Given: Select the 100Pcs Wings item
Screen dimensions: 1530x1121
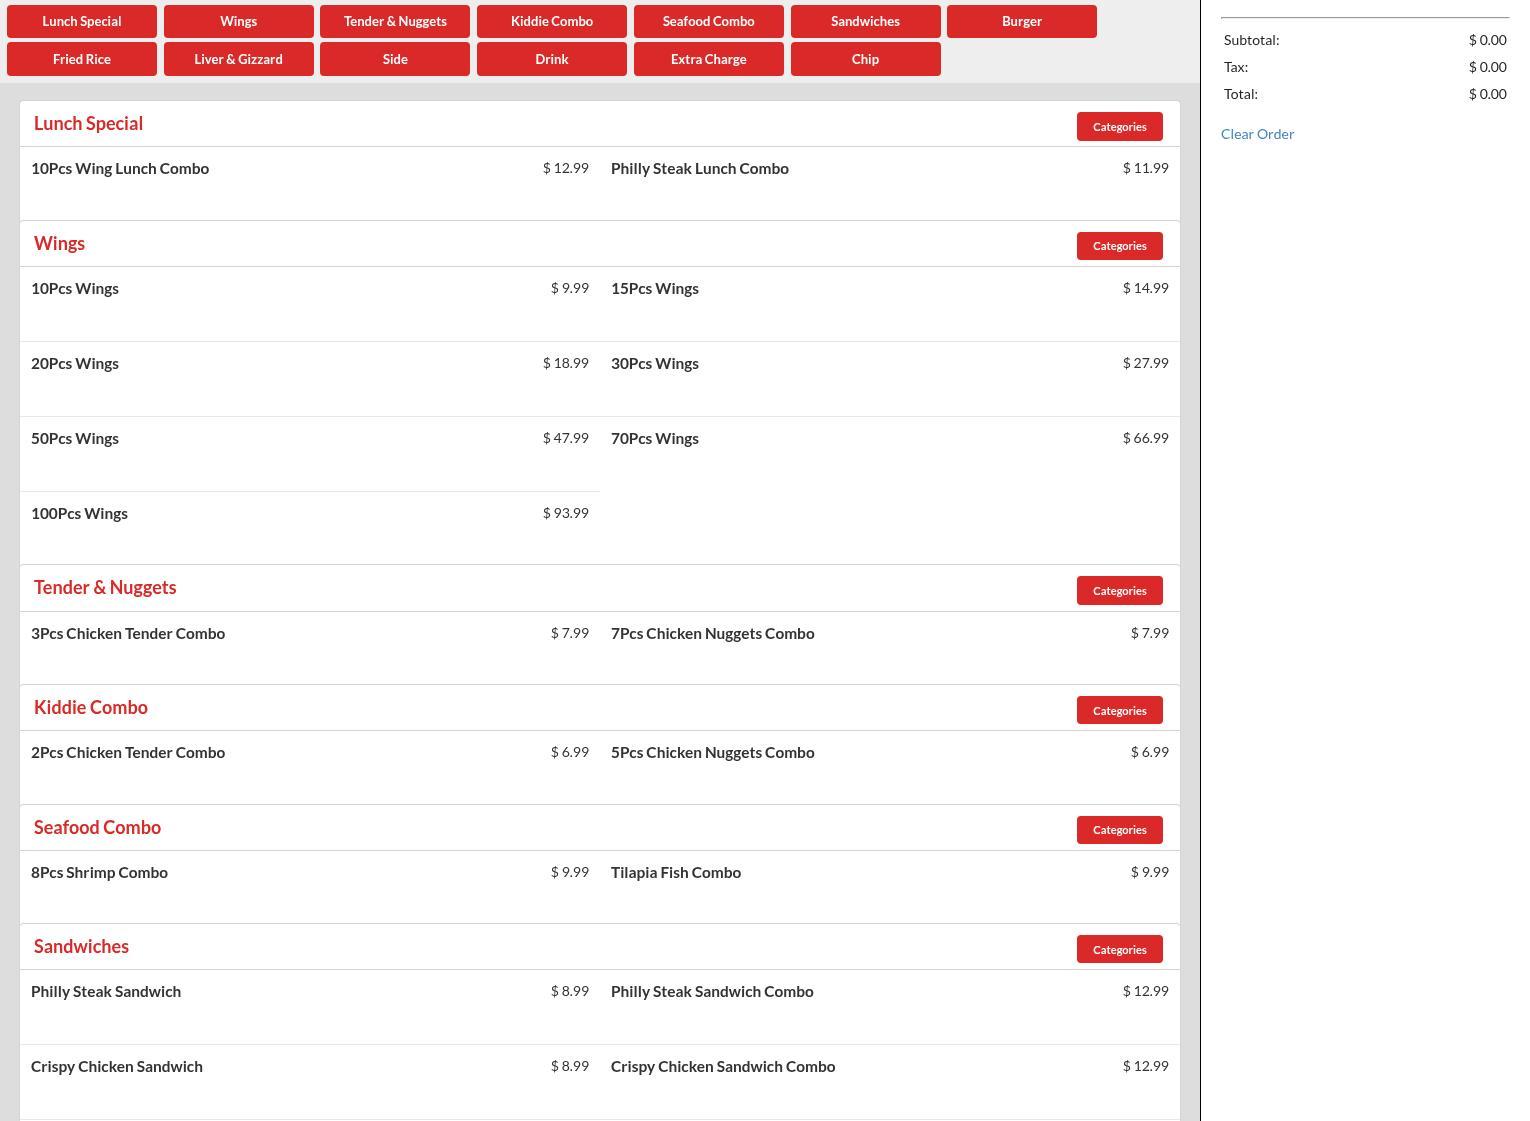Looking at the screenshot, I should coord(79,514).
